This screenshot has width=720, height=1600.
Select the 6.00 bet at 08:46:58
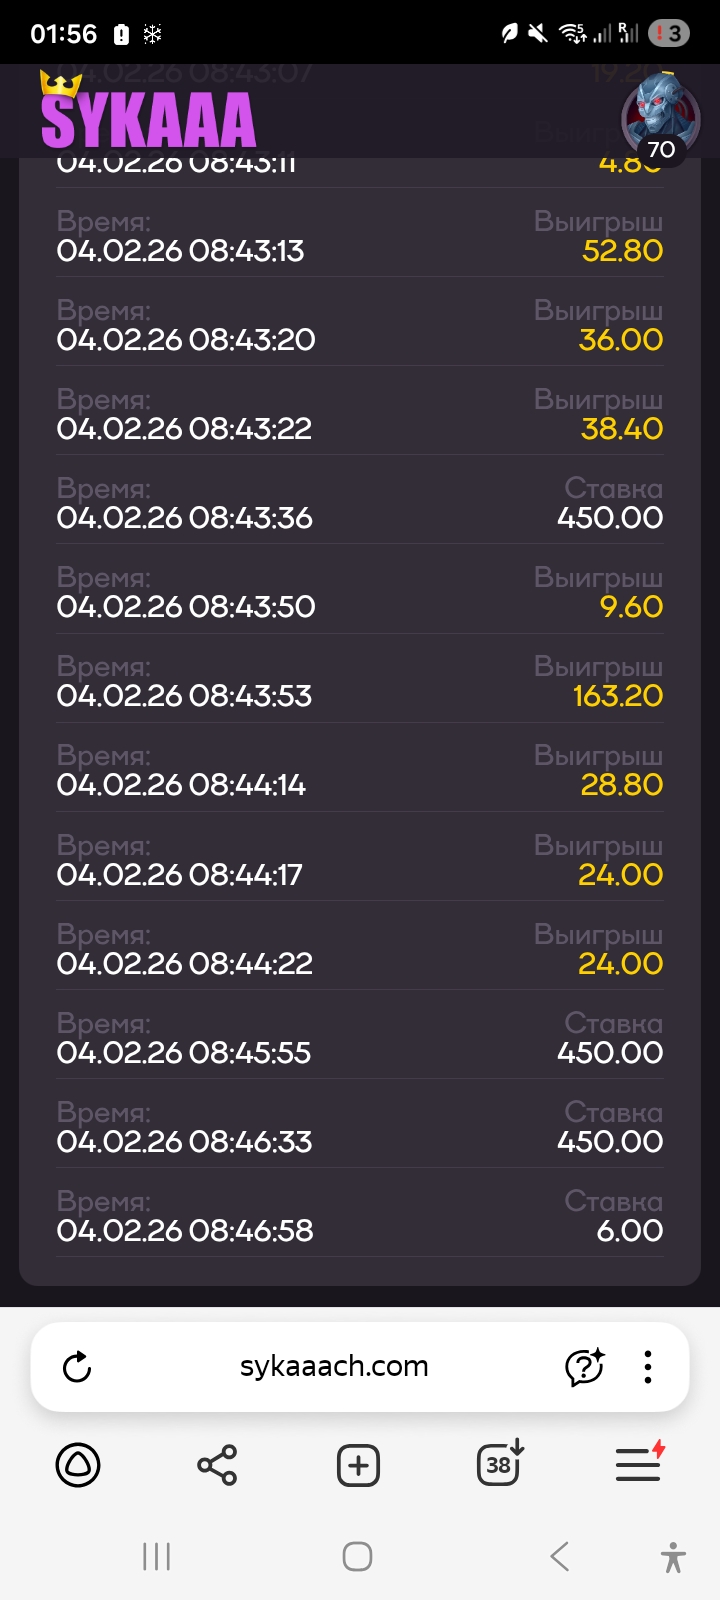pyautogui.click(x=360, y=1216)
